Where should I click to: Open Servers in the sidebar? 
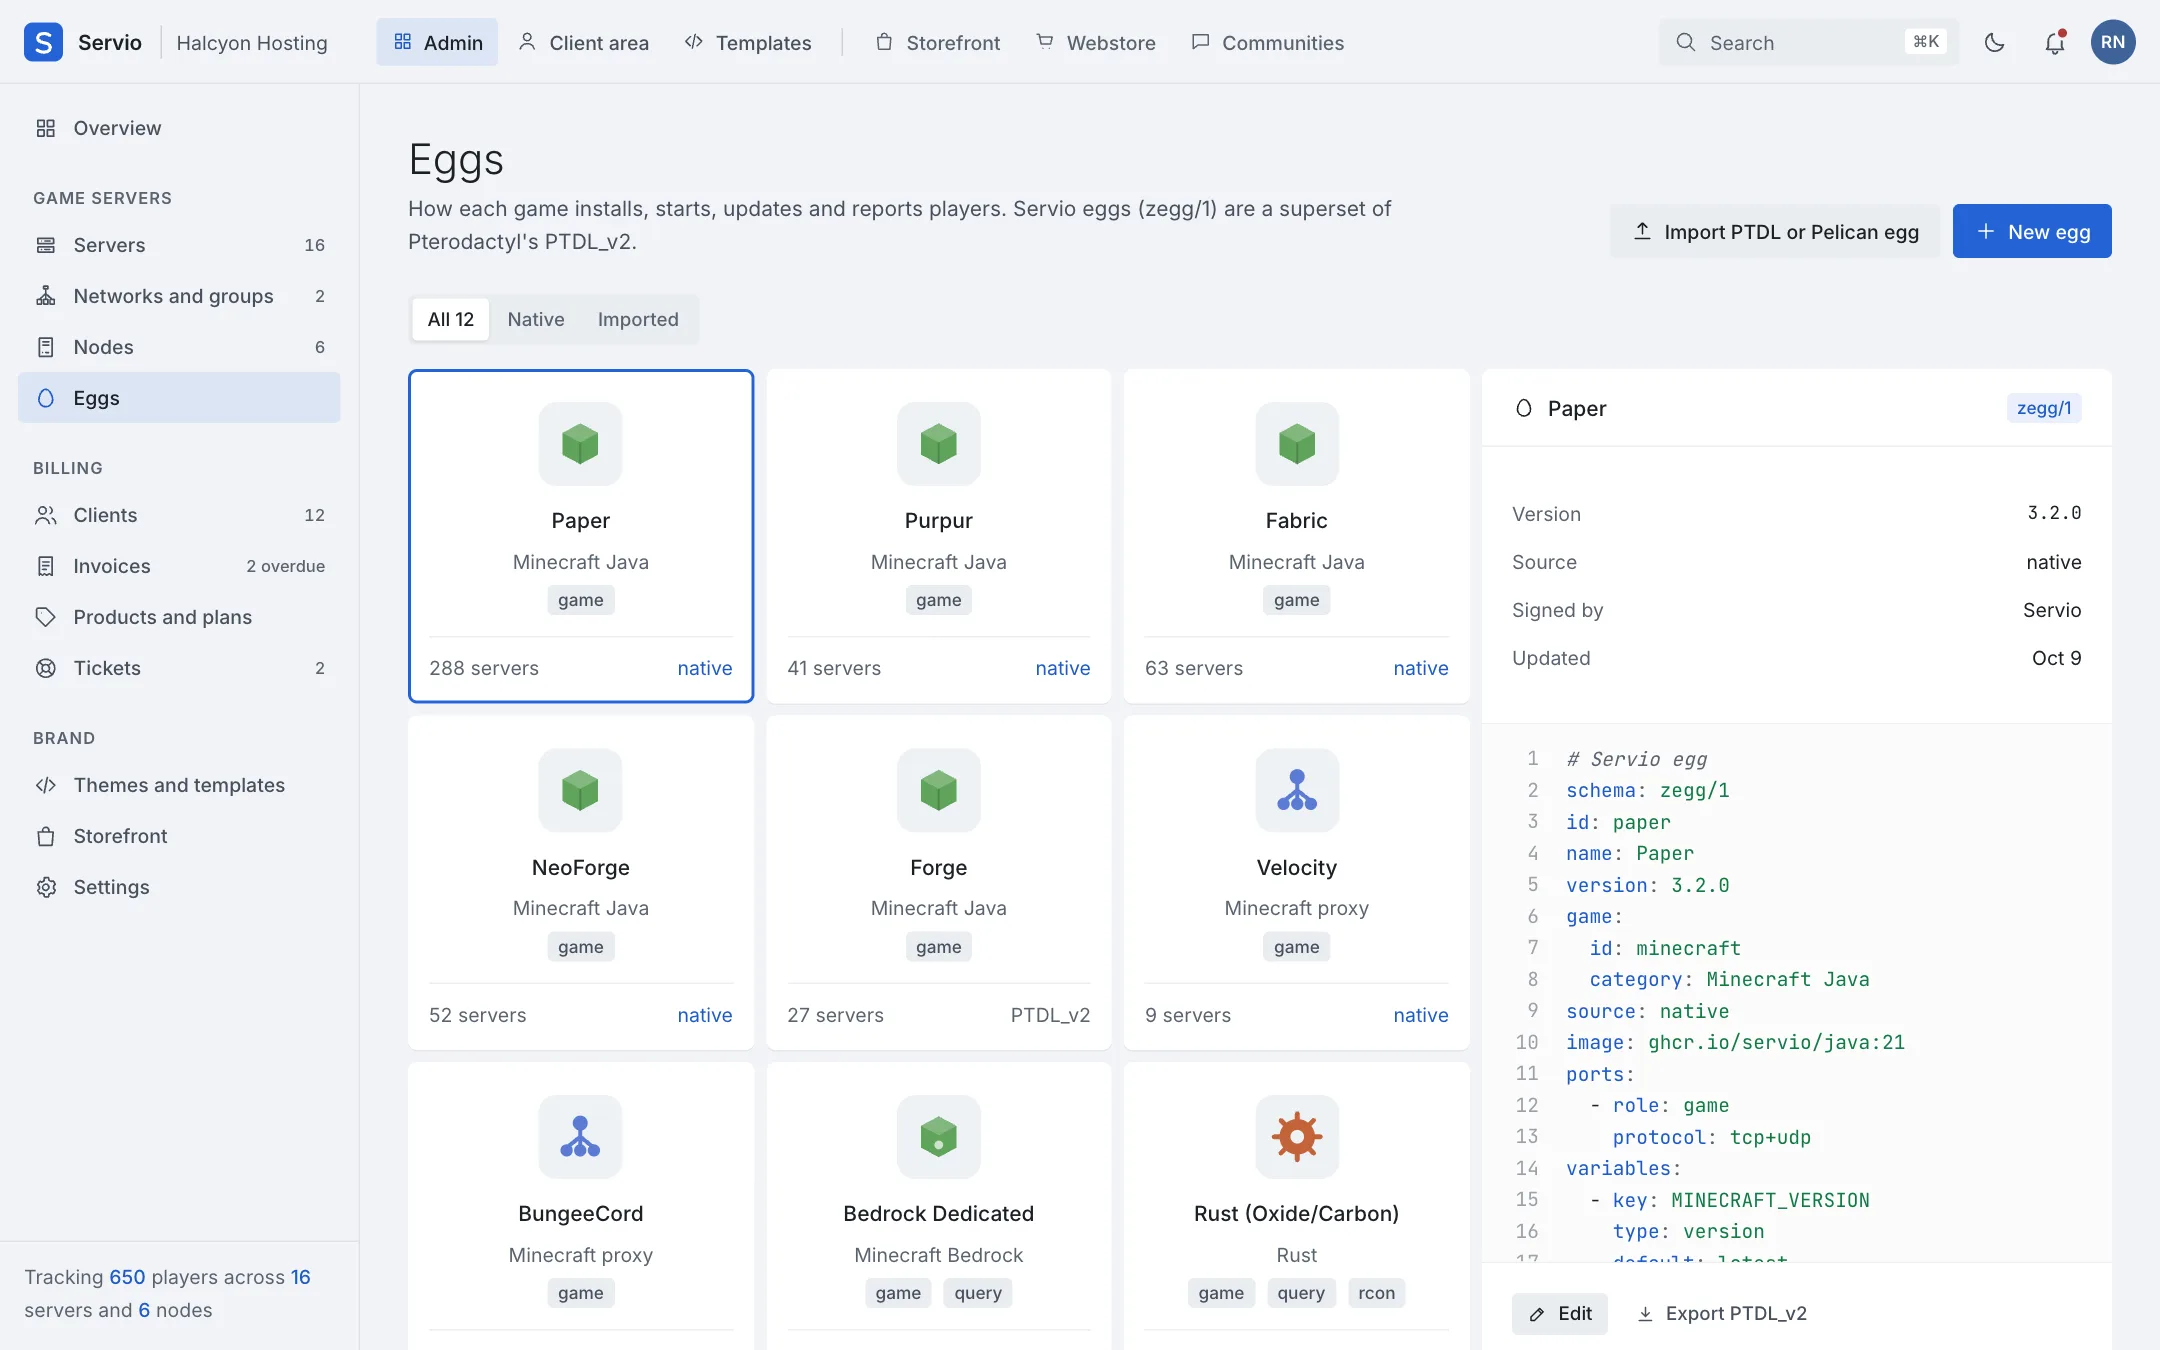click(179, 245)
